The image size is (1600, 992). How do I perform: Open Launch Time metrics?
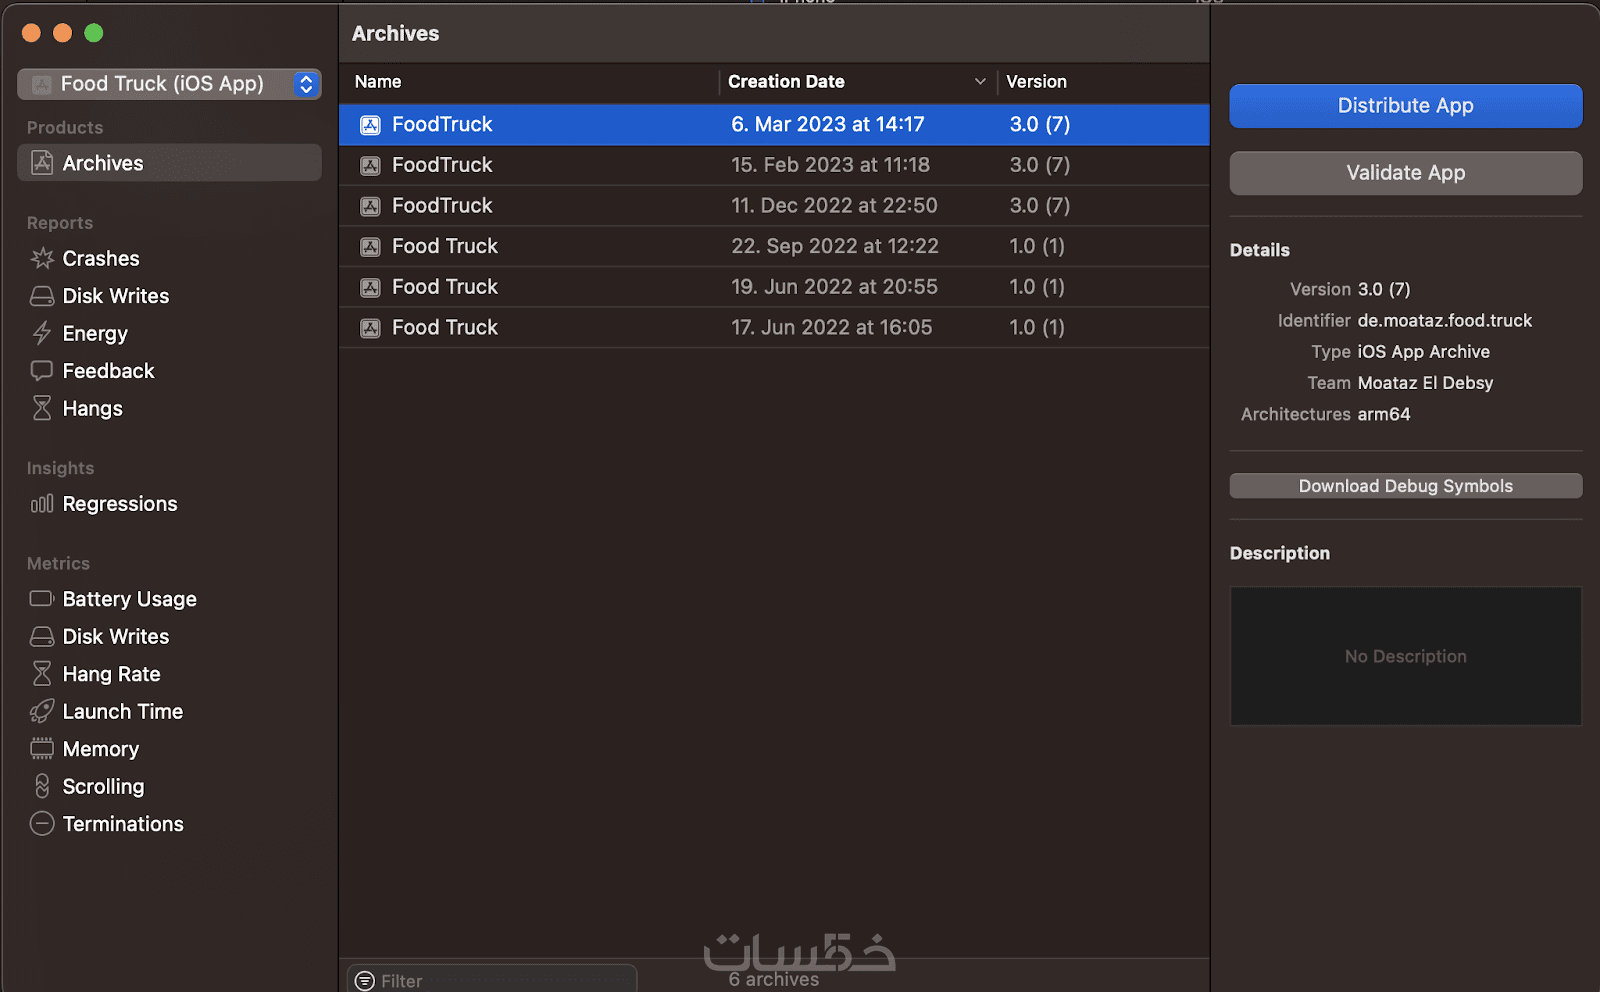click(x=123, y=711)
